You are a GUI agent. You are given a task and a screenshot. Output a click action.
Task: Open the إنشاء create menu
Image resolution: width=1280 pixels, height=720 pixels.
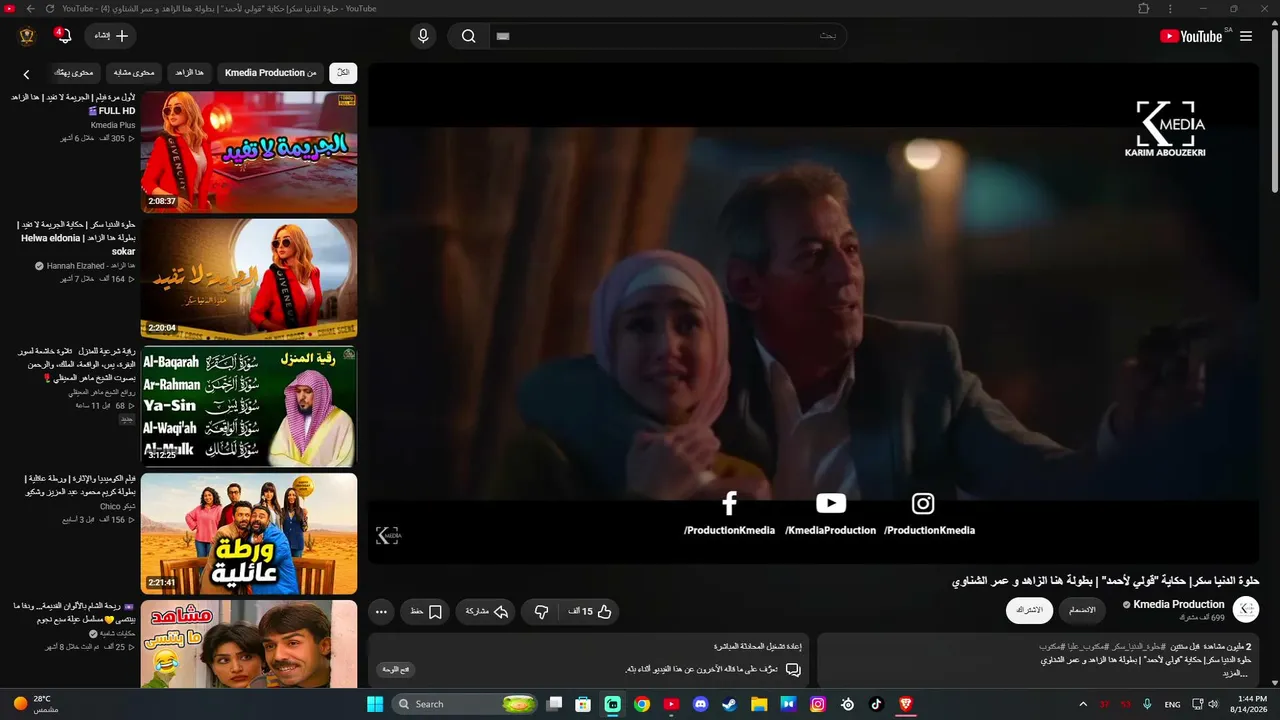(110, 36)
